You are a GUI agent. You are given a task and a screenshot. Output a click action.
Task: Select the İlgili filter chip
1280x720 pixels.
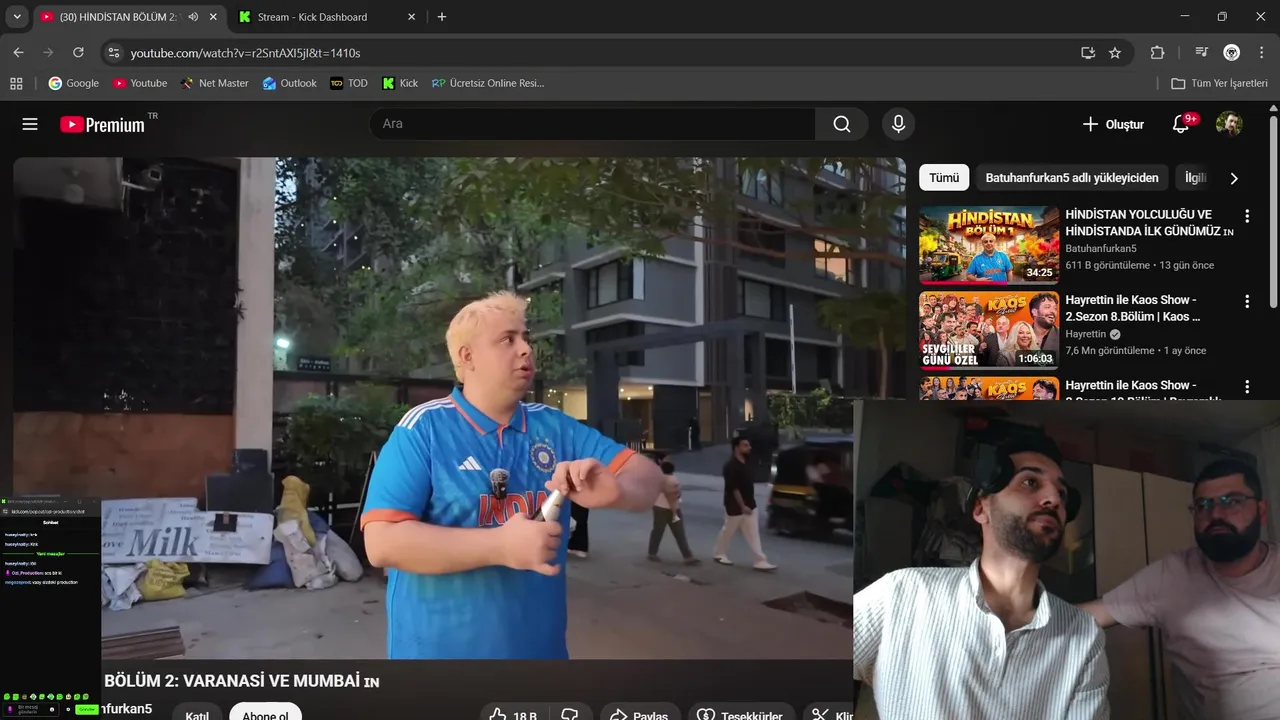point(1195,178)
